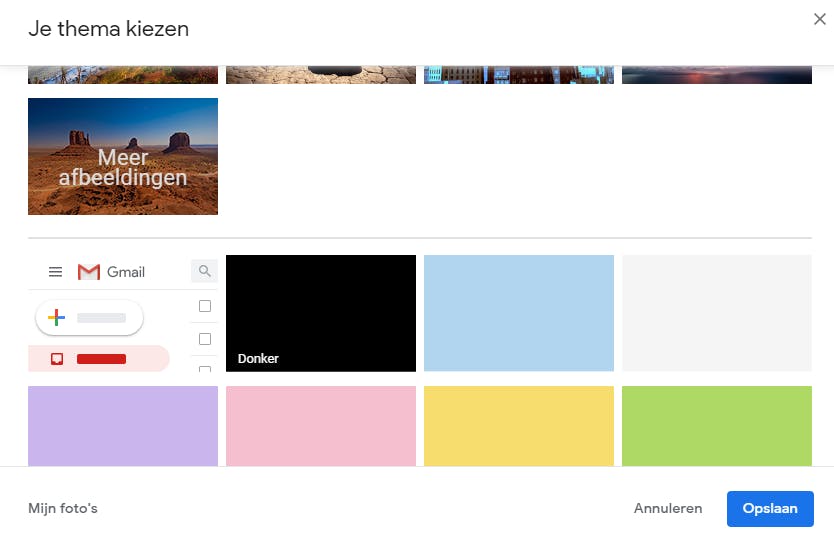
Task: Tick the second checkbox in Gmail preview
Action: pos(205,339)
